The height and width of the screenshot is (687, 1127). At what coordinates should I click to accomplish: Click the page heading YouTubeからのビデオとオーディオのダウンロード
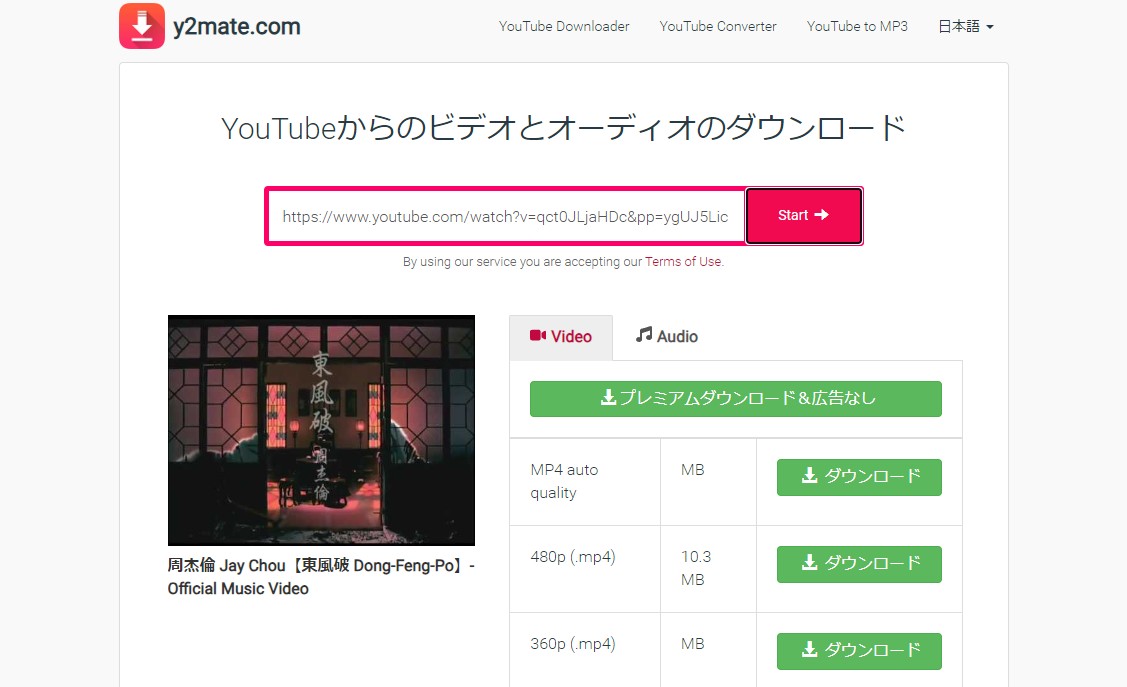[564, 128]
